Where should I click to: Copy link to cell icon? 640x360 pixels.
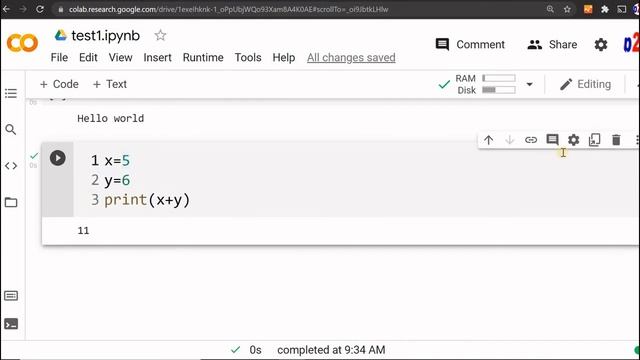pos(531,140)
